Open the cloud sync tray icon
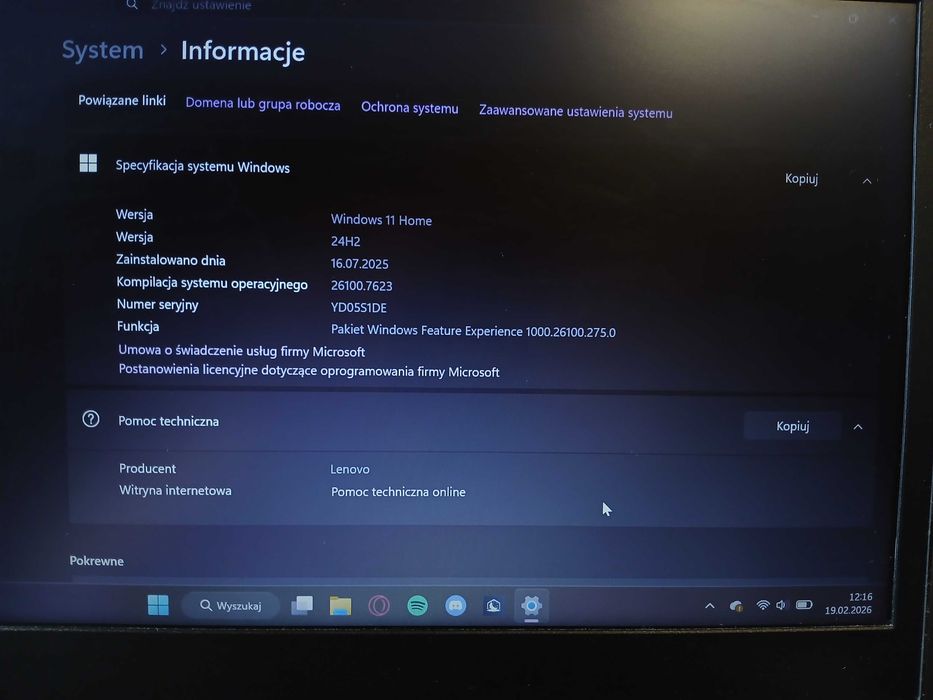 [737, 606]
